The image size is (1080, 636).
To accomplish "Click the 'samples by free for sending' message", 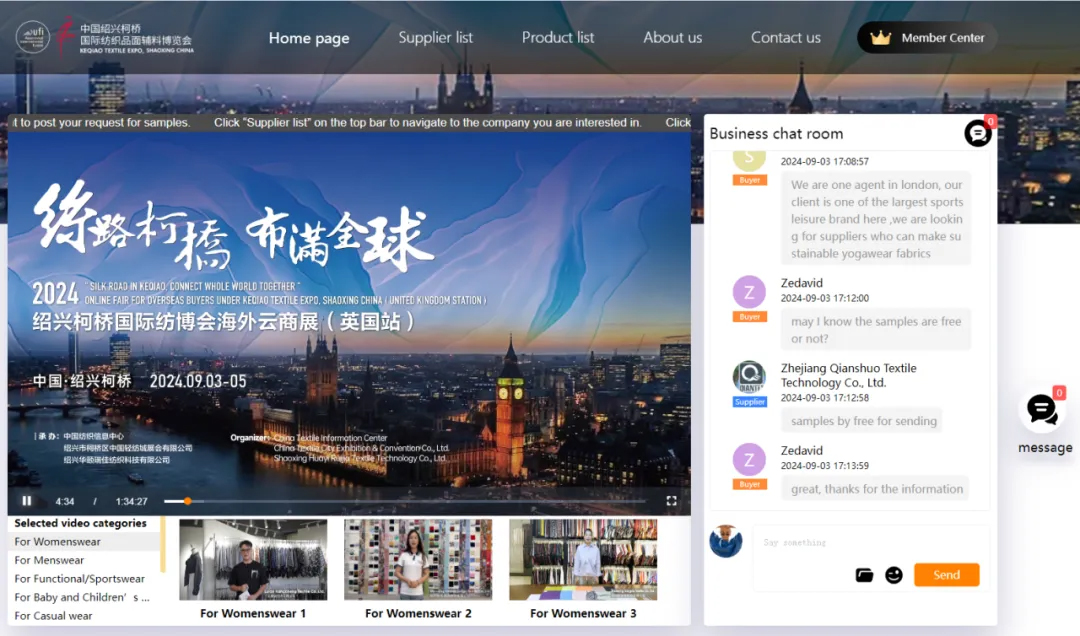I will 863,421.
